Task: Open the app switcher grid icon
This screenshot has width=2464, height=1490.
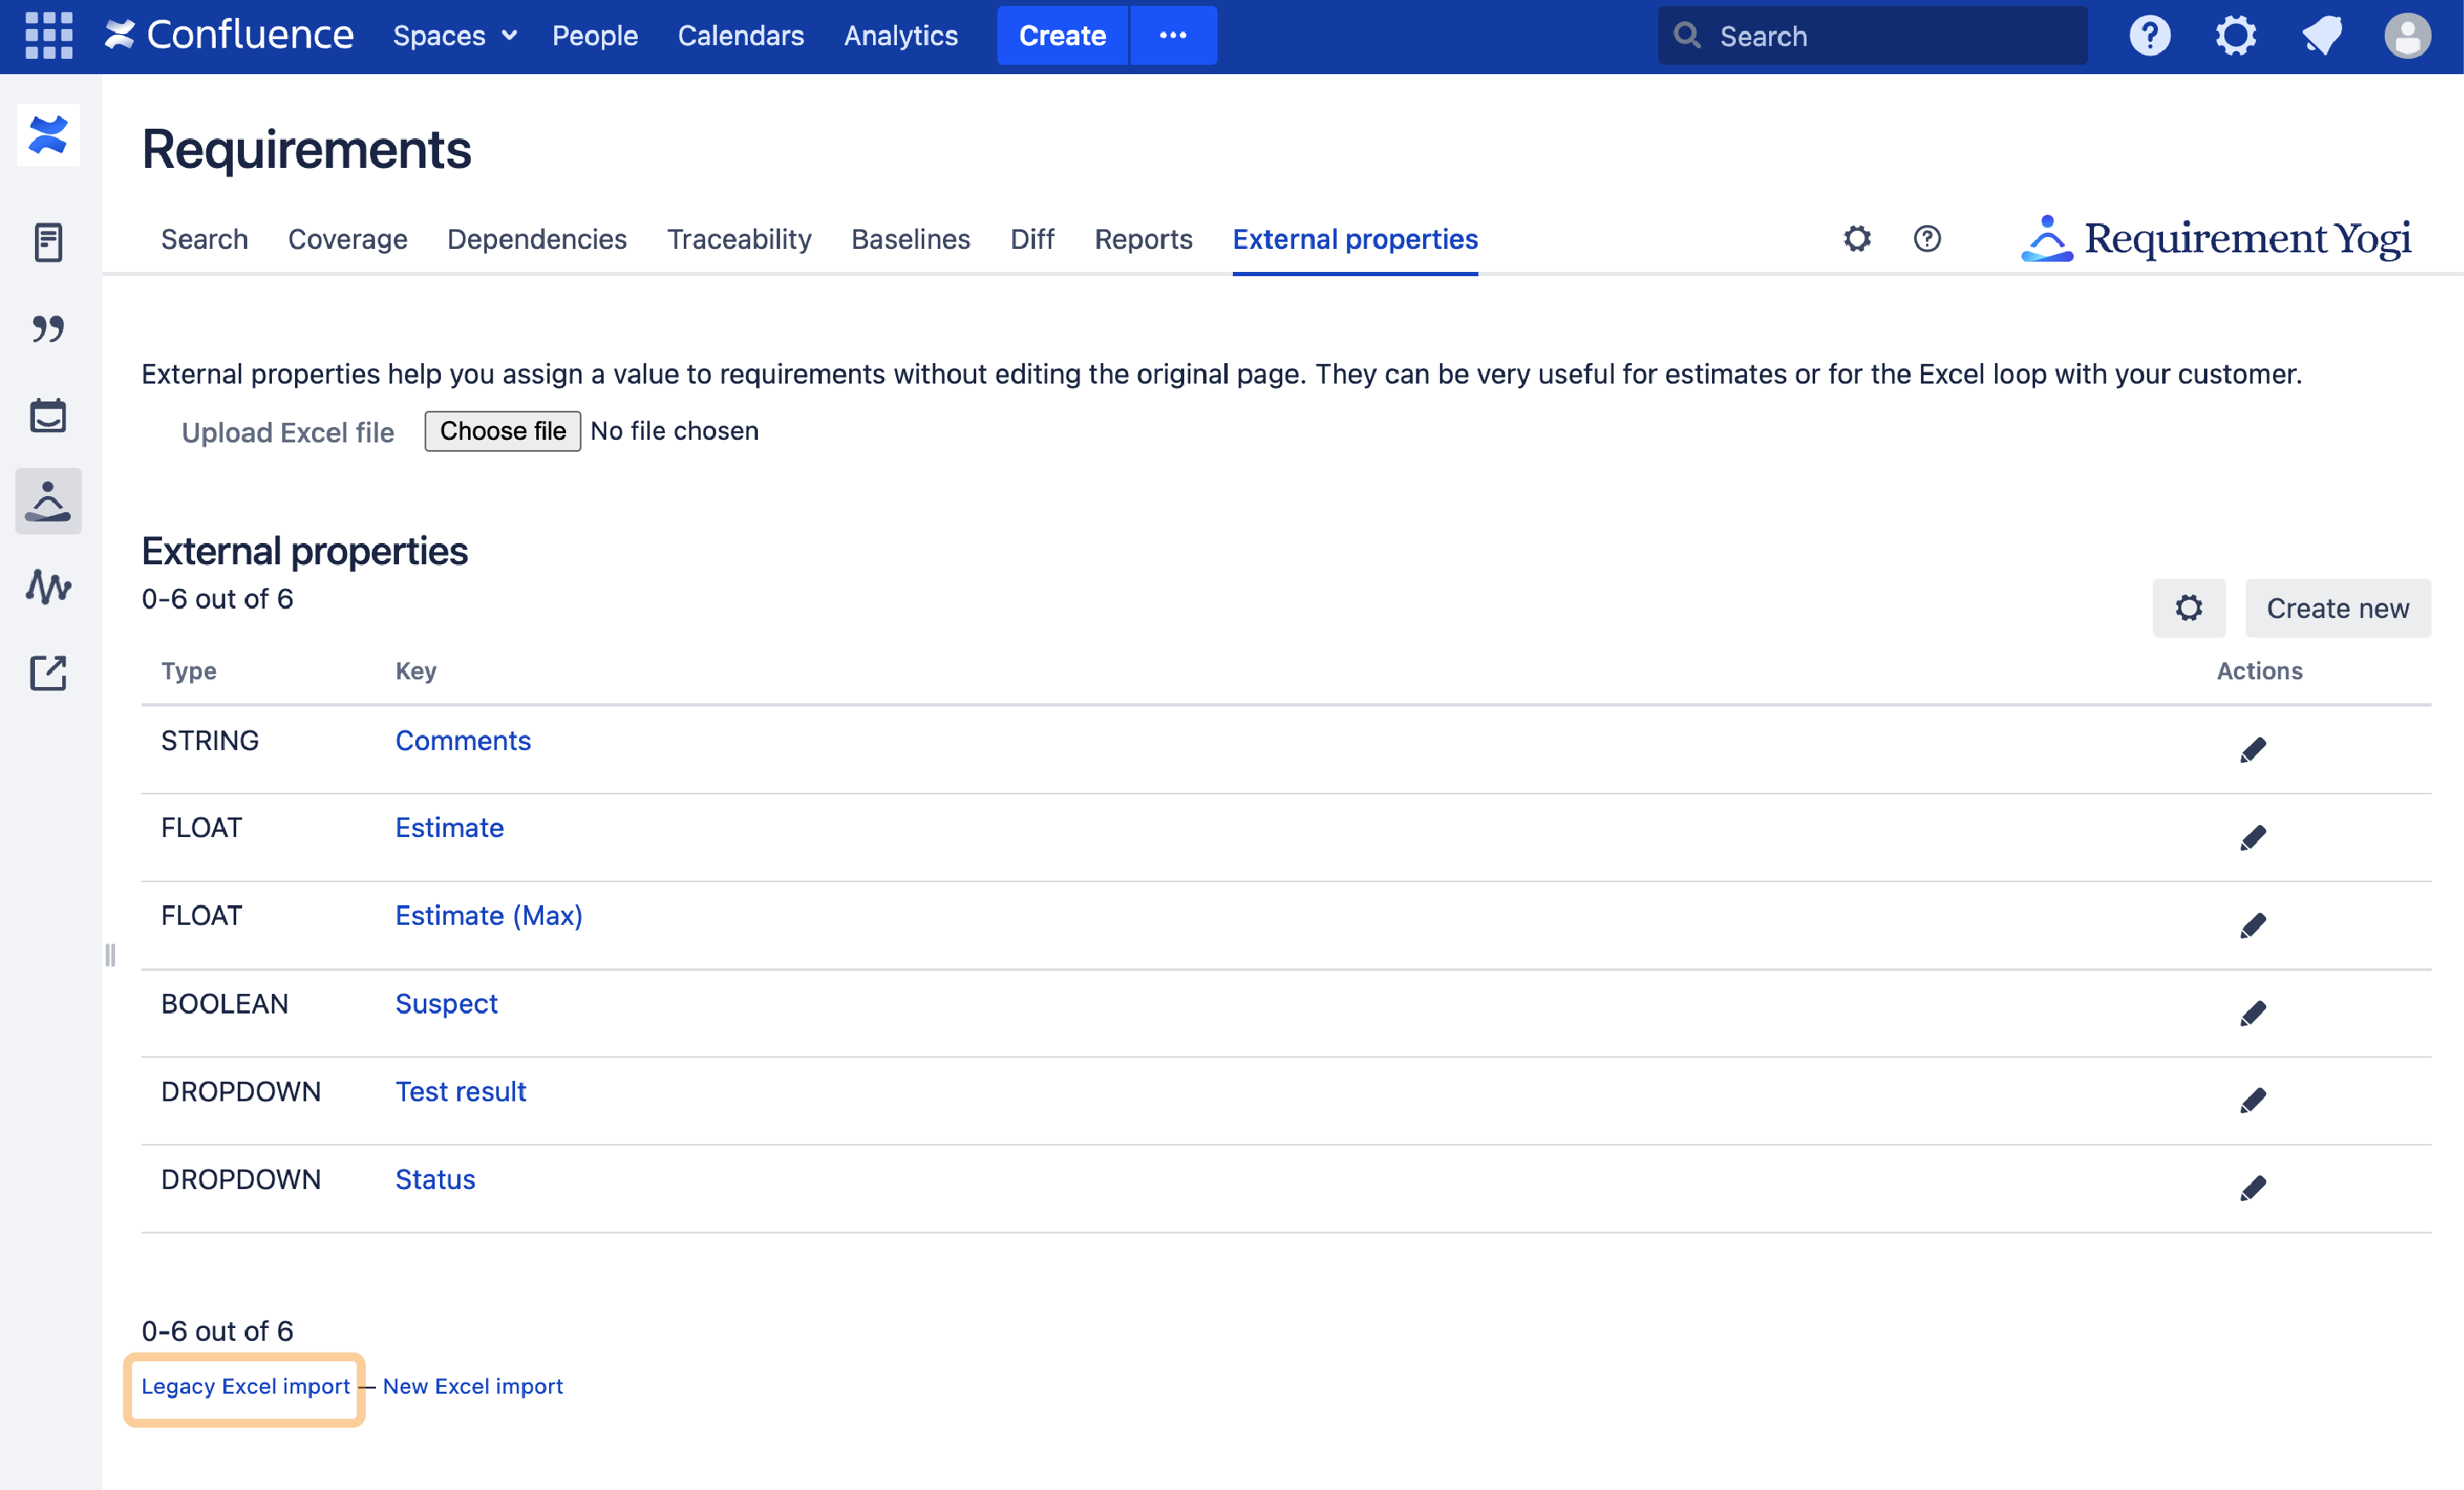Action: (x=48, y=36)
